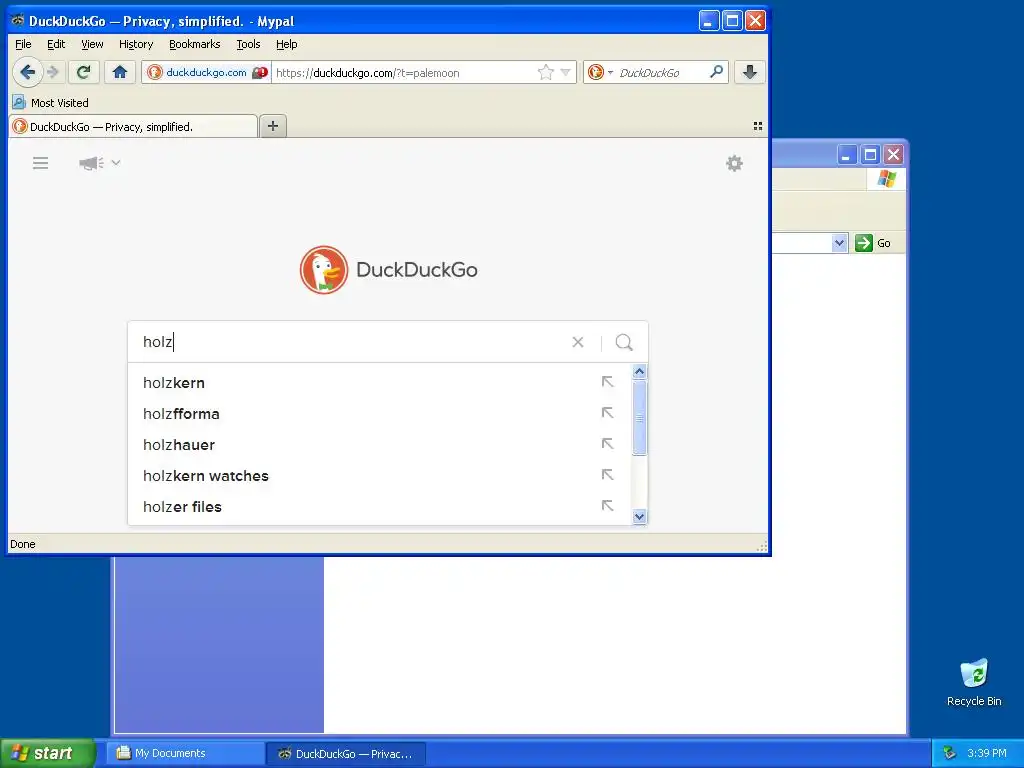
Task: Select the holzhauer suggestion
Action: tap(379, 445)
